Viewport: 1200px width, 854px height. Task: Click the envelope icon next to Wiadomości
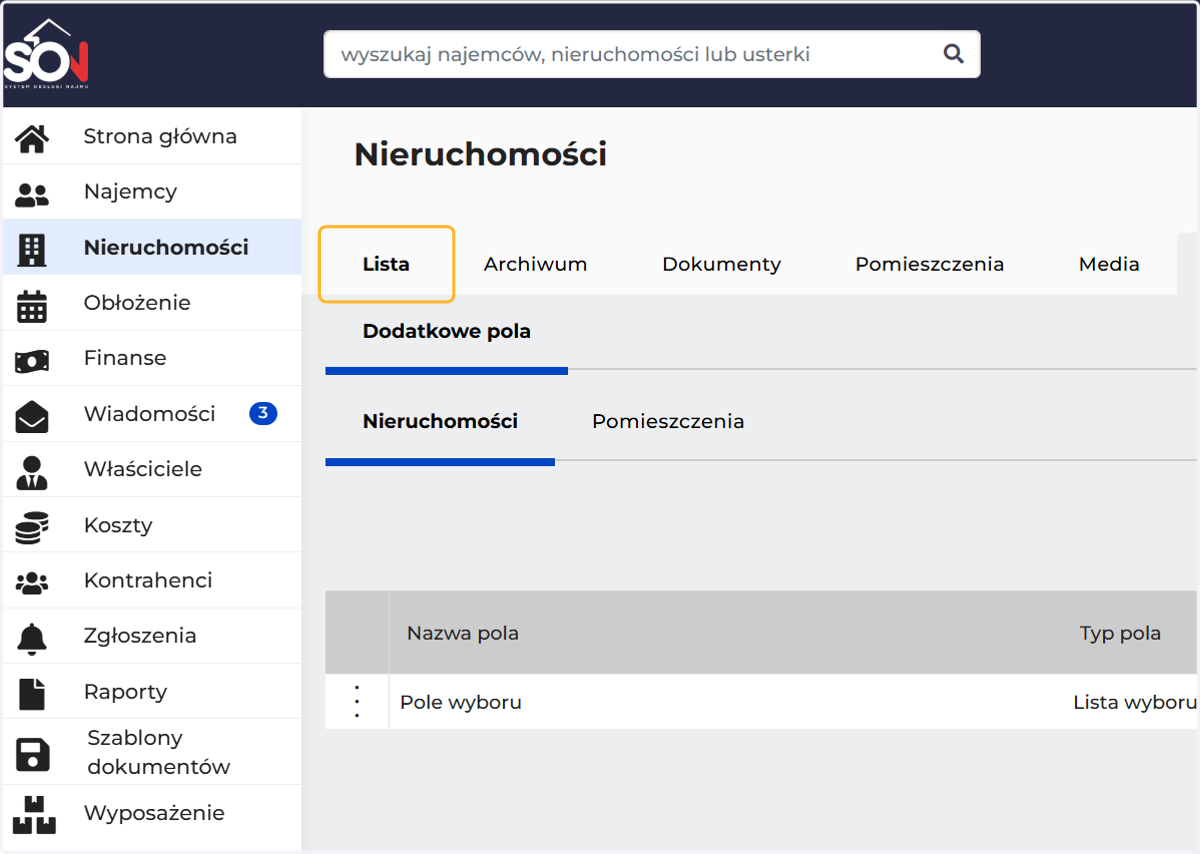32,416
